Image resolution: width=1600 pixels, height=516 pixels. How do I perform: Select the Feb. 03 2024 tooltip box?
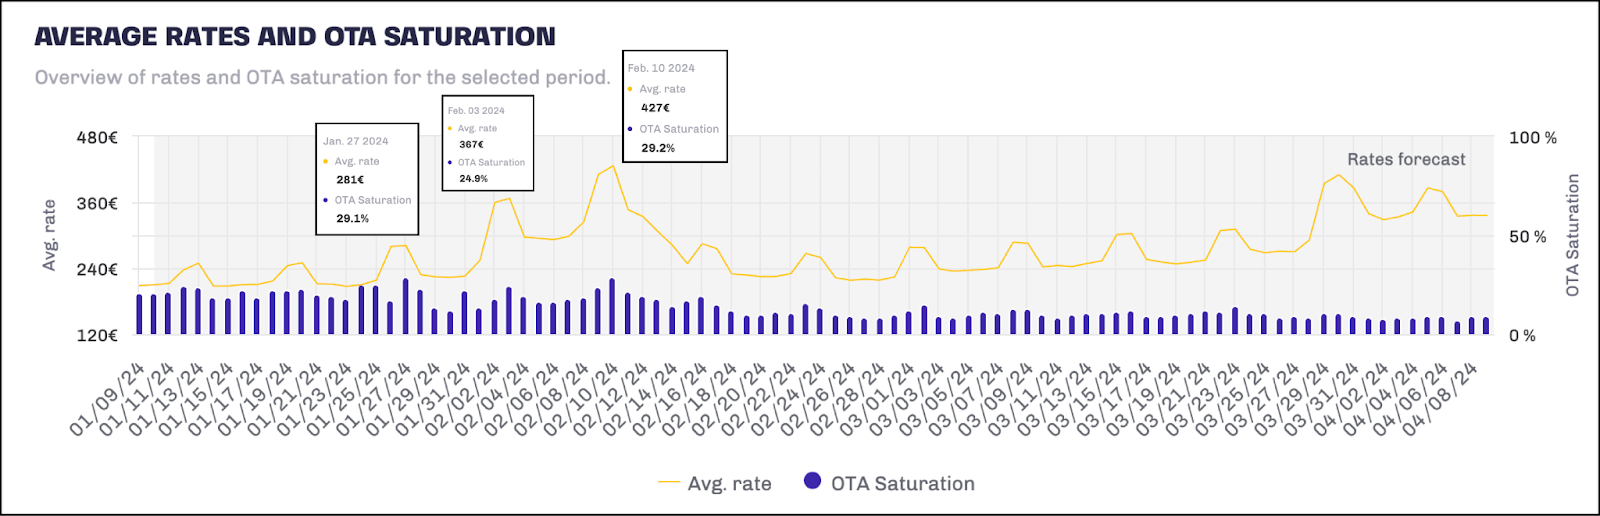488,143
